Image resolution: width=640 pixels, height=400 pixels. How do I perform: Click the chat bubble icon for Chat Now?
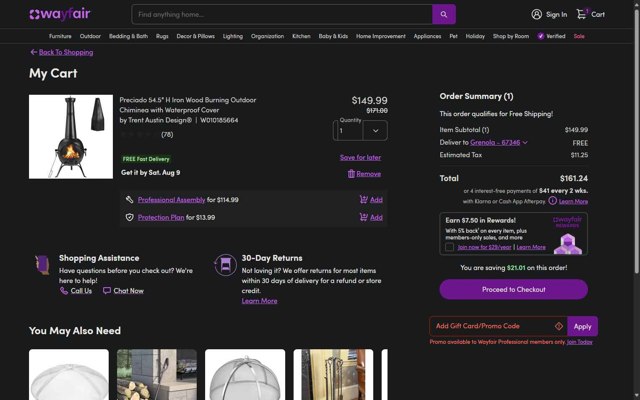point(107,291)
